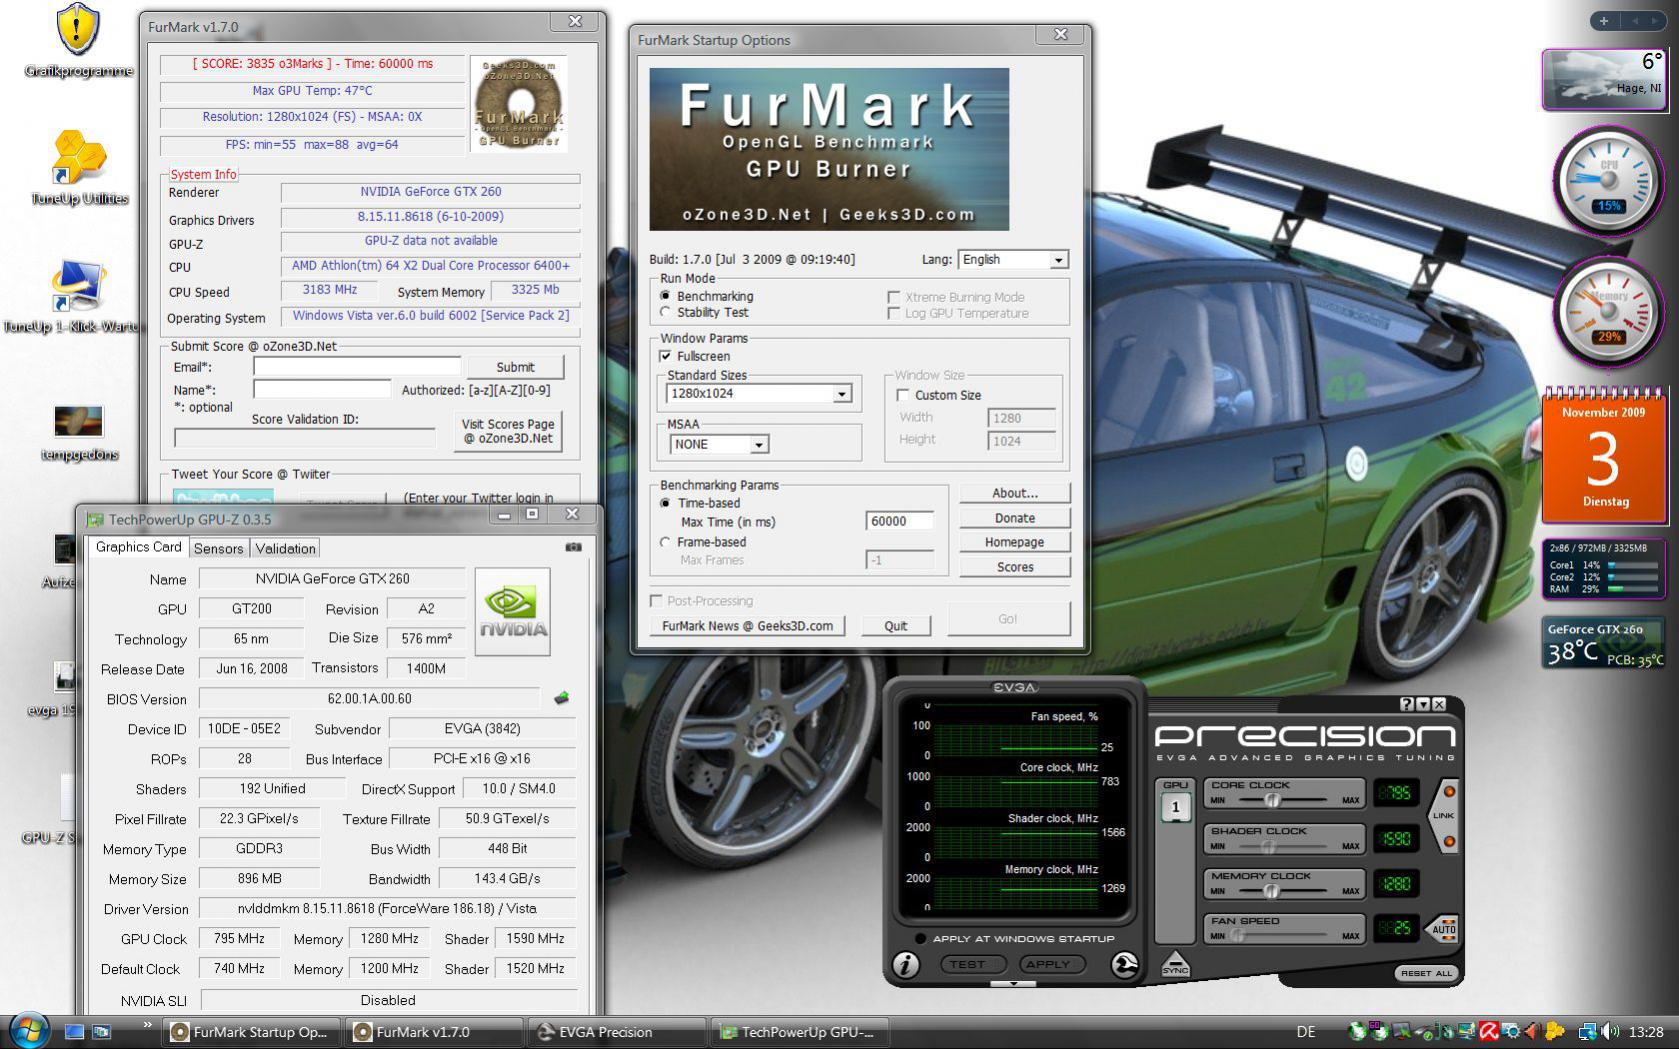
Task: Switch to FurMark v1.7.0 taskbar item
Action: pos(434,1032)
